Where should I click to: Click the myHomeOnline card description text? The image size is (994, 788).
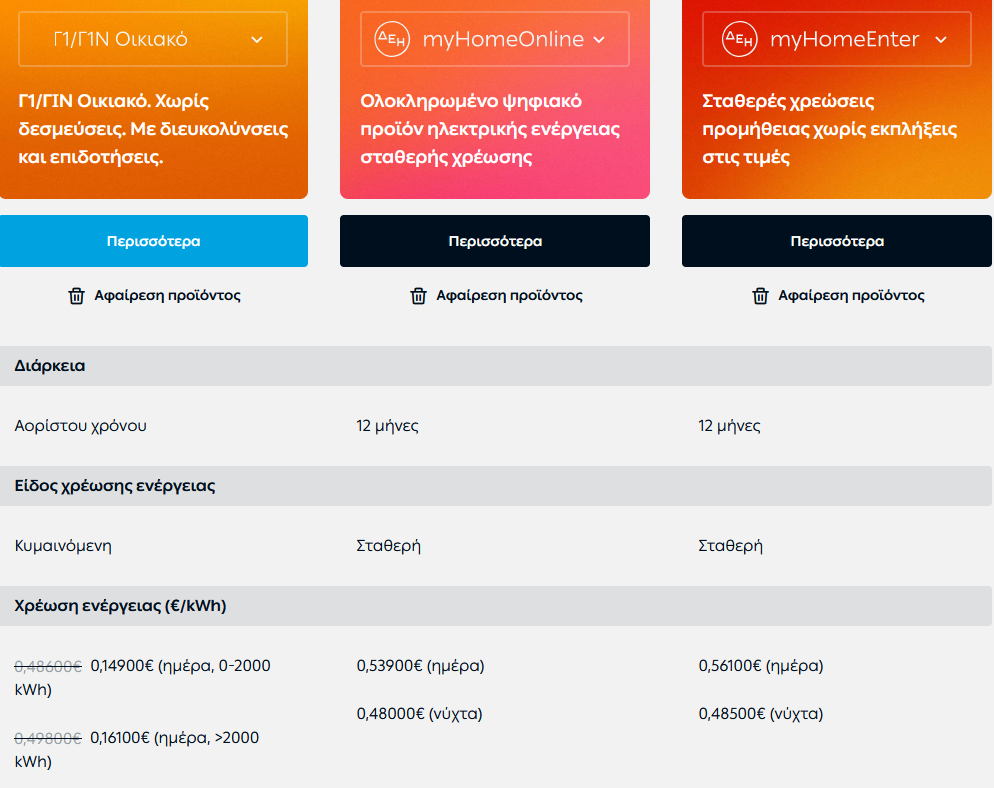point(490,129)
